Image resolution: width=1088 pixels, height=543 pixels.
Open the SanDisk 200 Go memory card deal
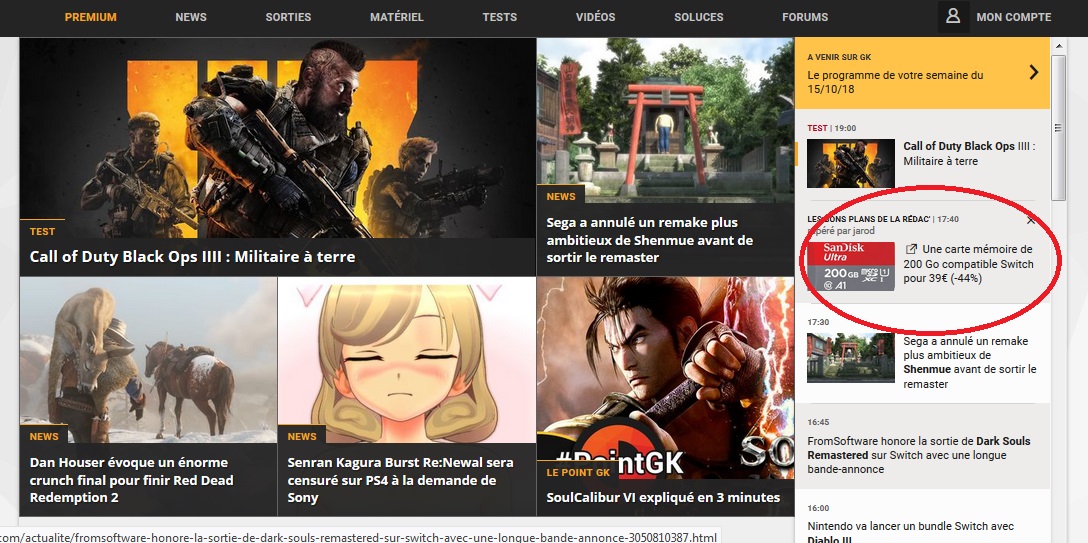(x=969, y=264)
